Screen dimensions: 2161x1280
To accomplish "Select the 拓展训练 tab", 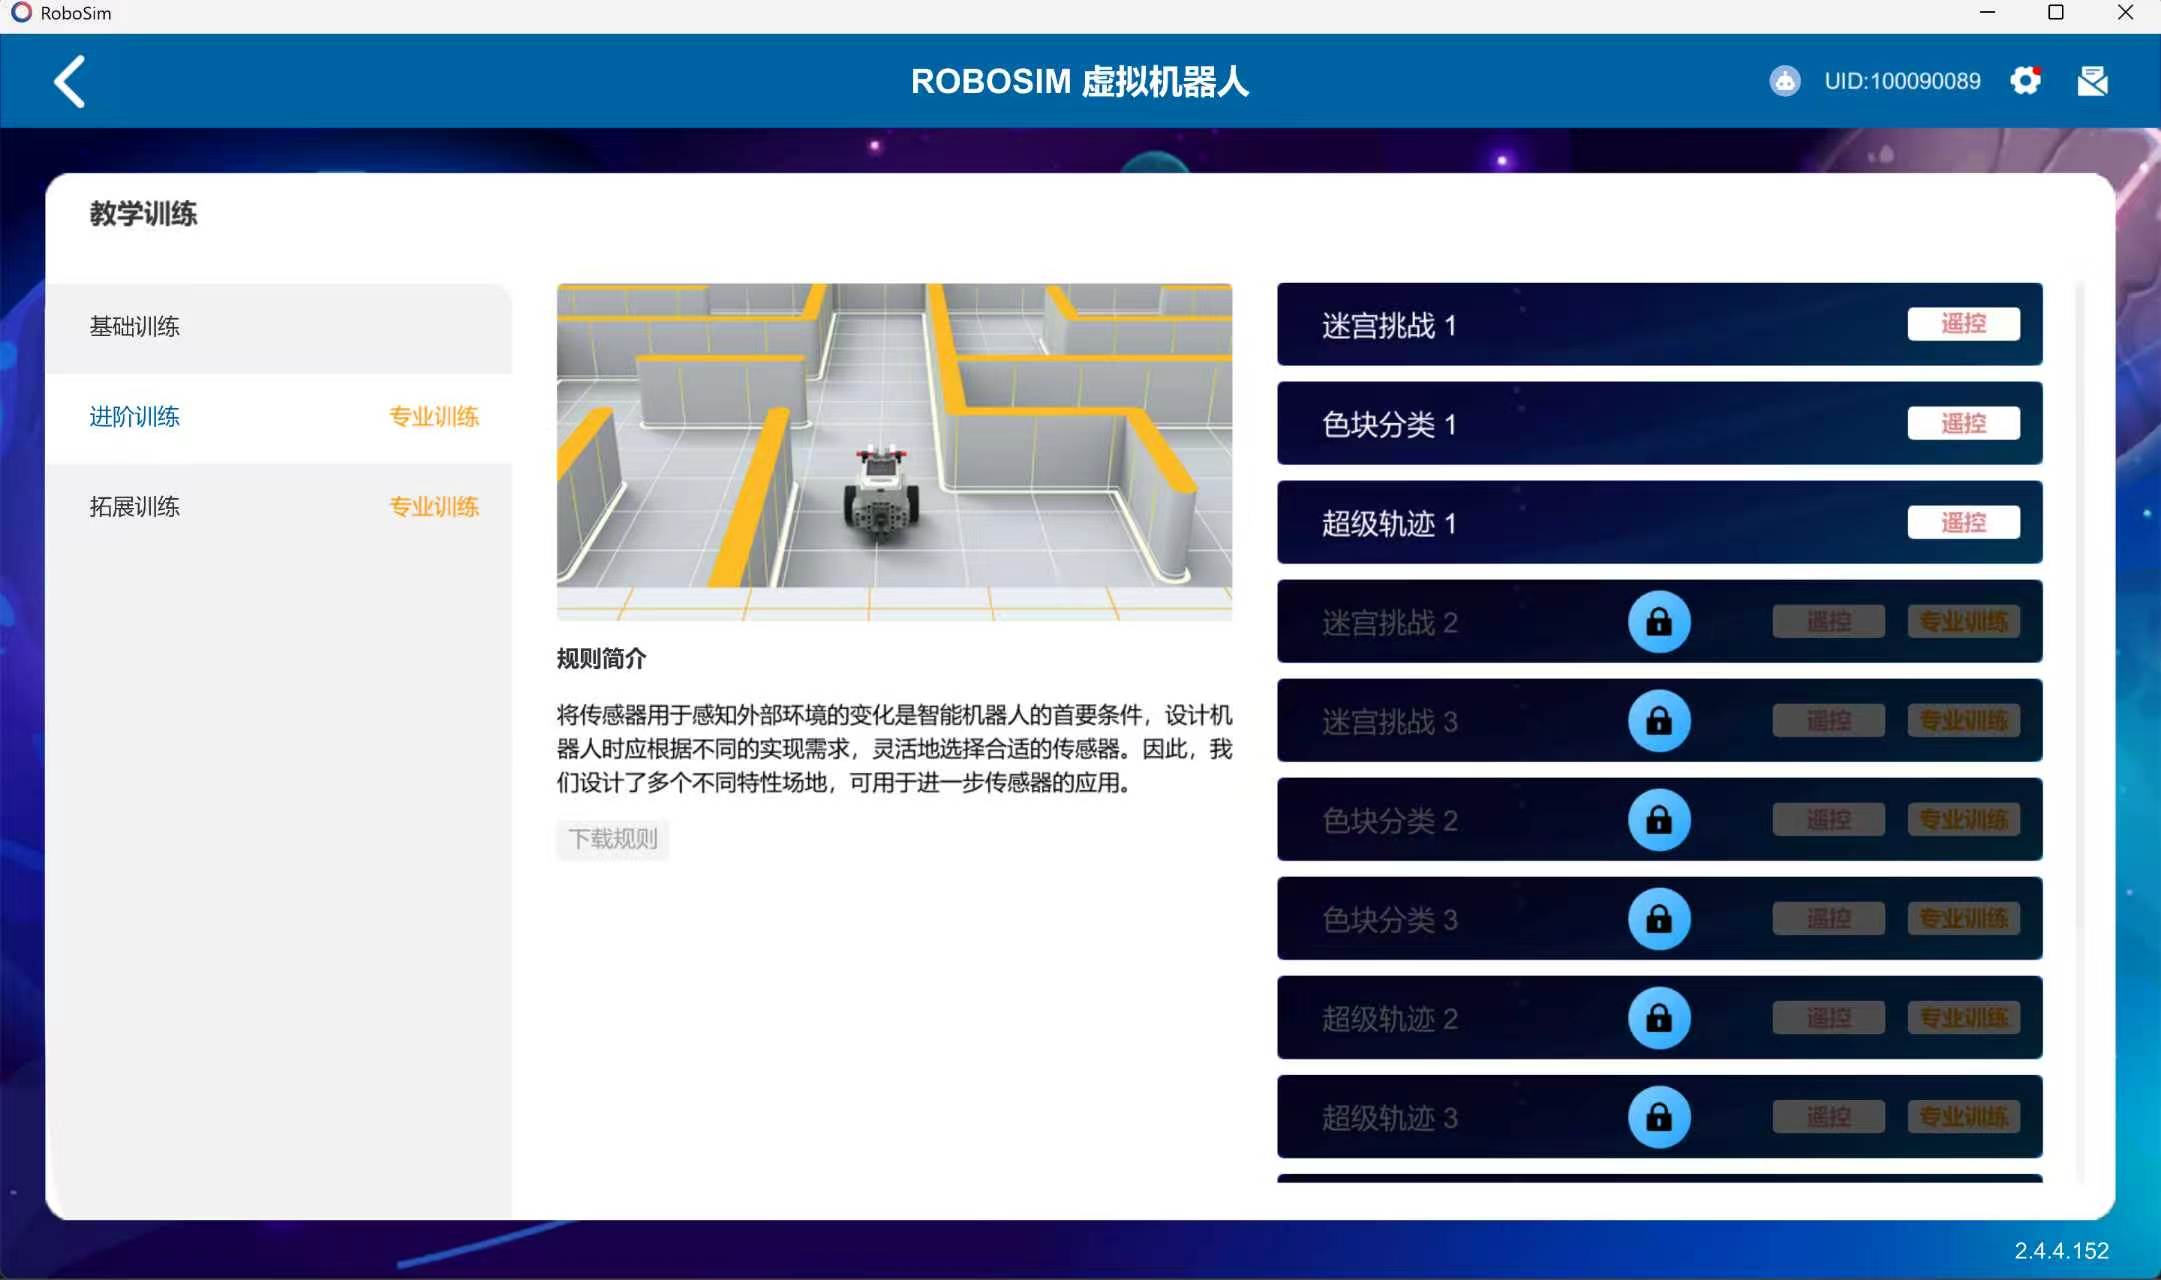I will pyautogui.click(x=278, y=507).
